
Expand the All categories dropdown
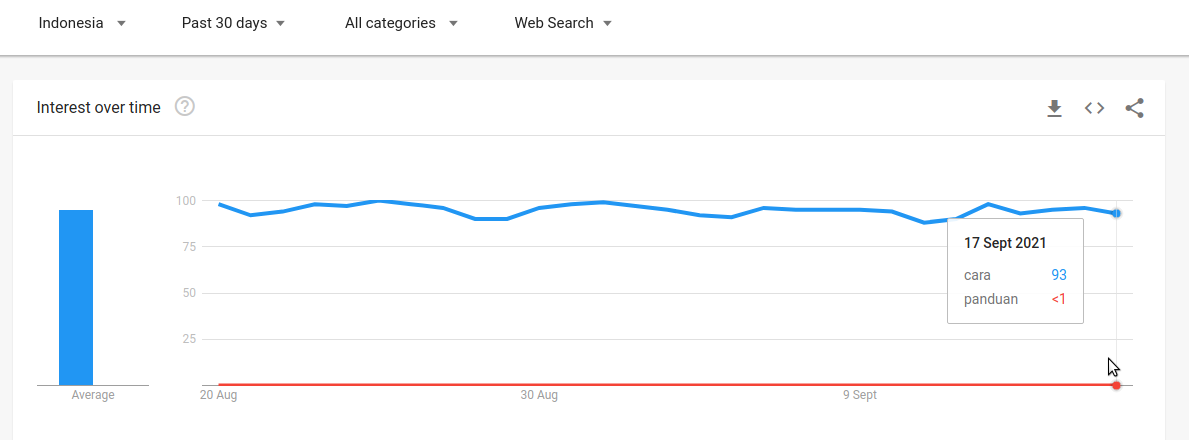pyautogui.click(x=400, y=23)
